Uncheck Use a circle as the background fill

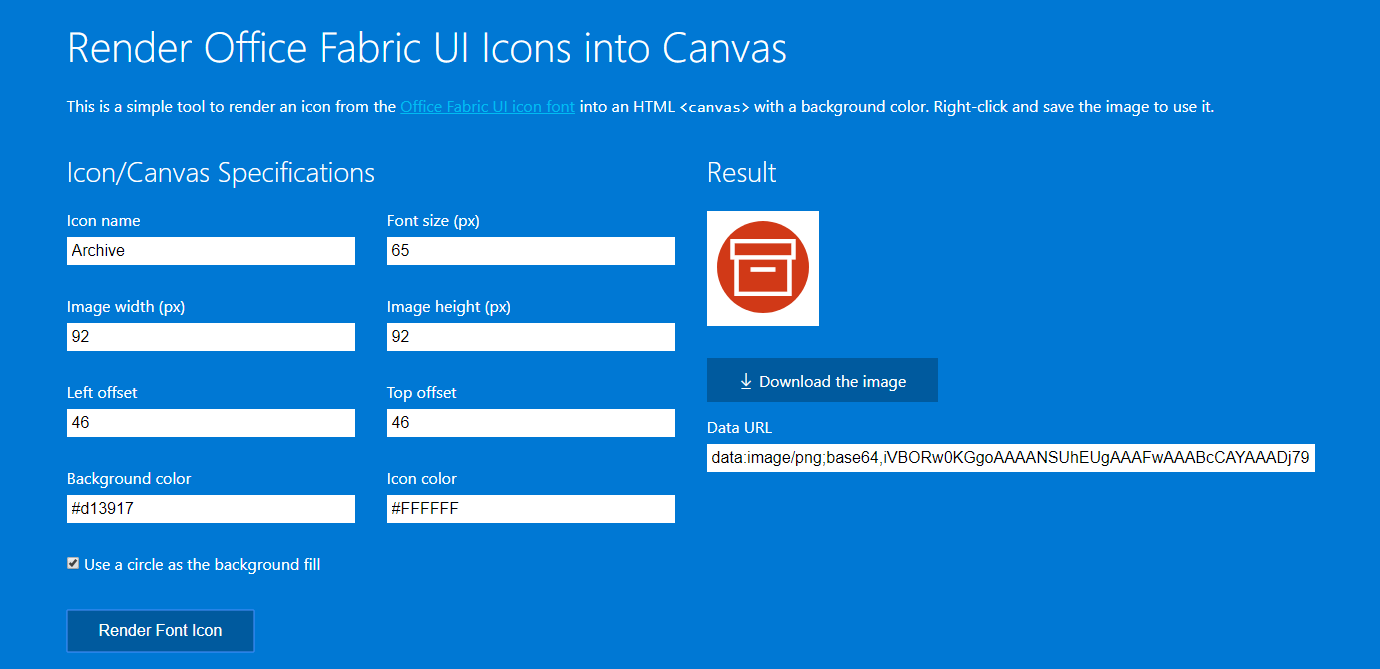point(72,563)
